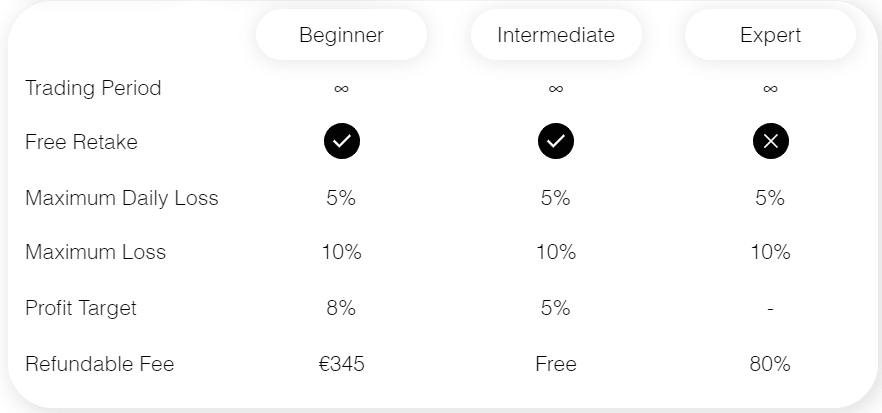This screenshot has width=882, height=413.
Task: Click the Beginner trading period infinity symbol
Action: (341, 89)
